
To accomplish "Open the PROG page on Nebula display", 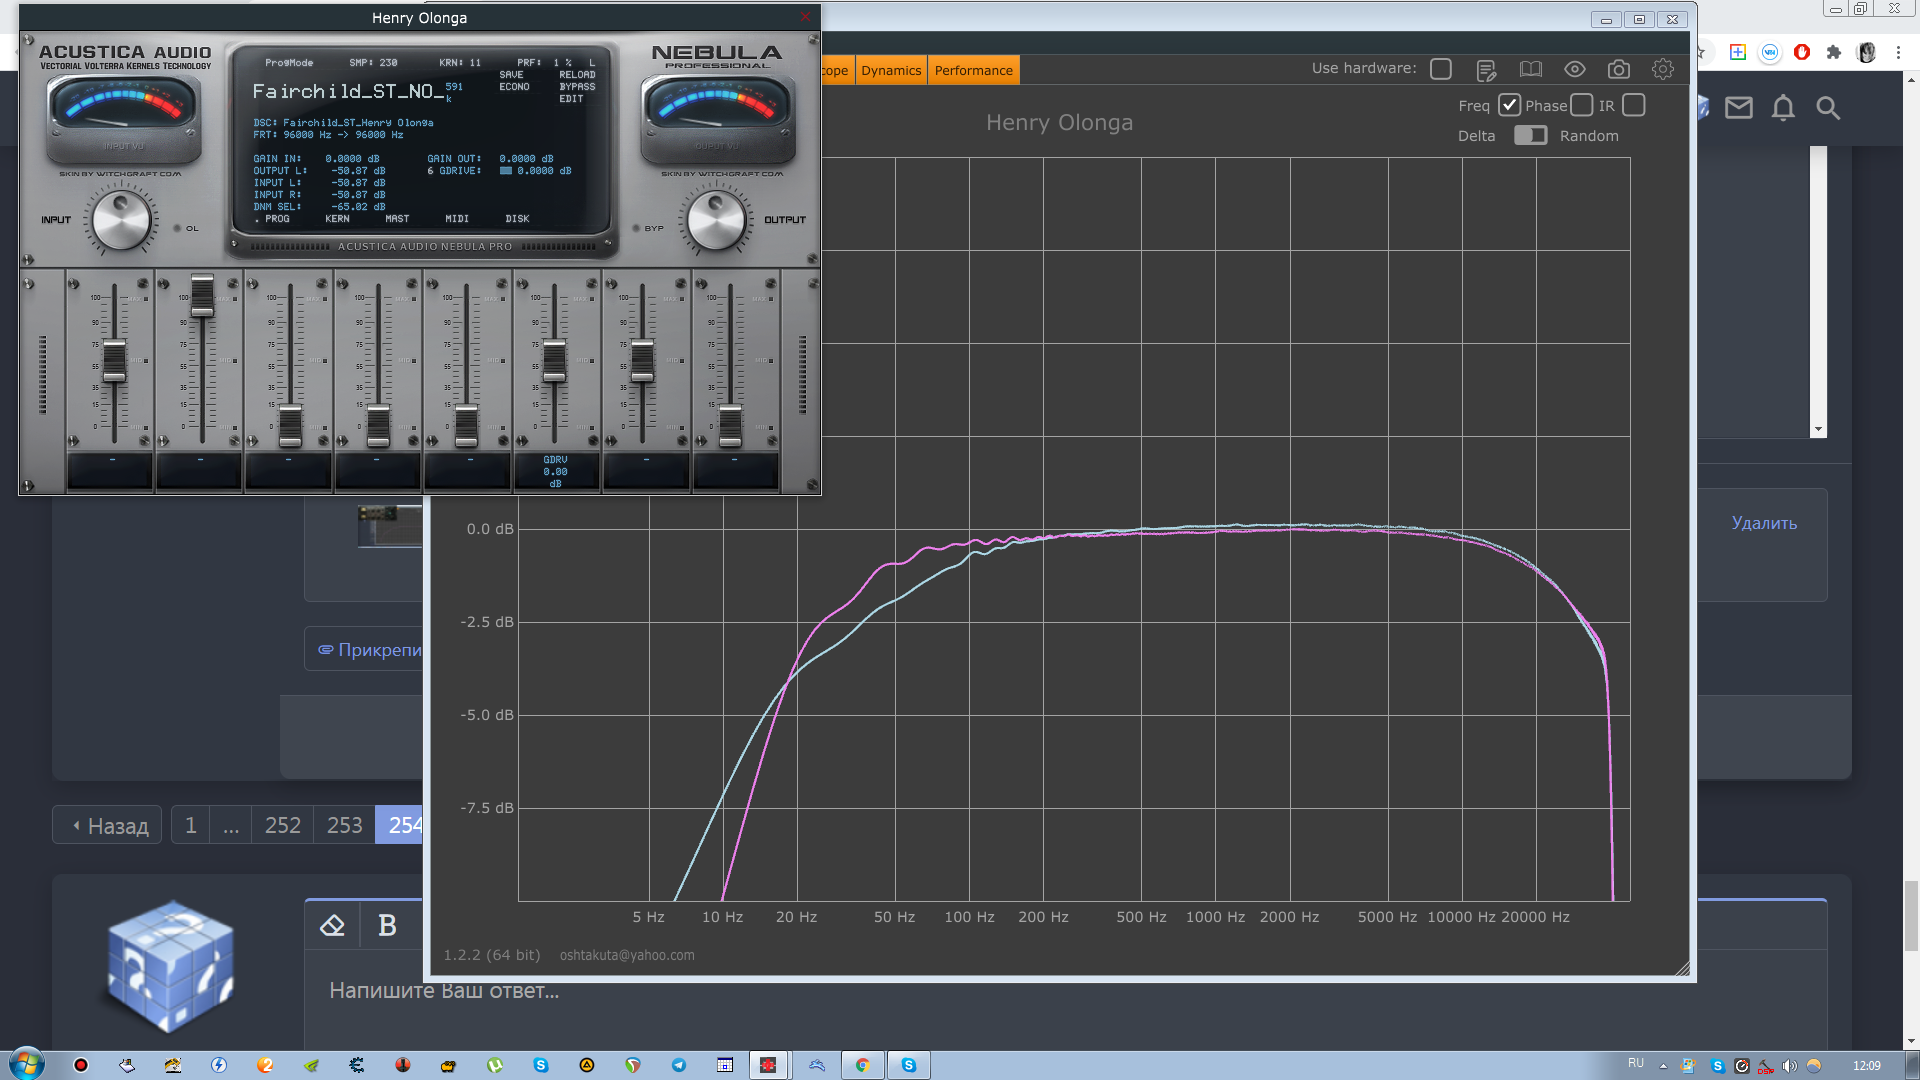I will pos(277,219).
